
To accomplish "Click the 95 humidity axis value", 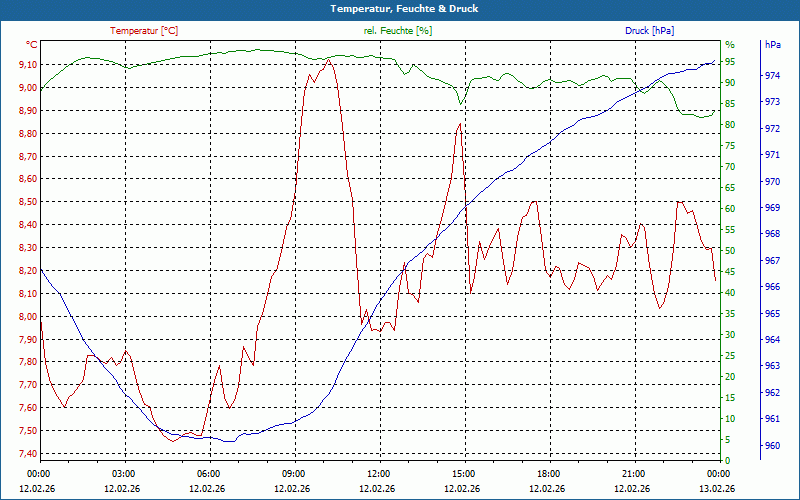I will tap(730, 62).
